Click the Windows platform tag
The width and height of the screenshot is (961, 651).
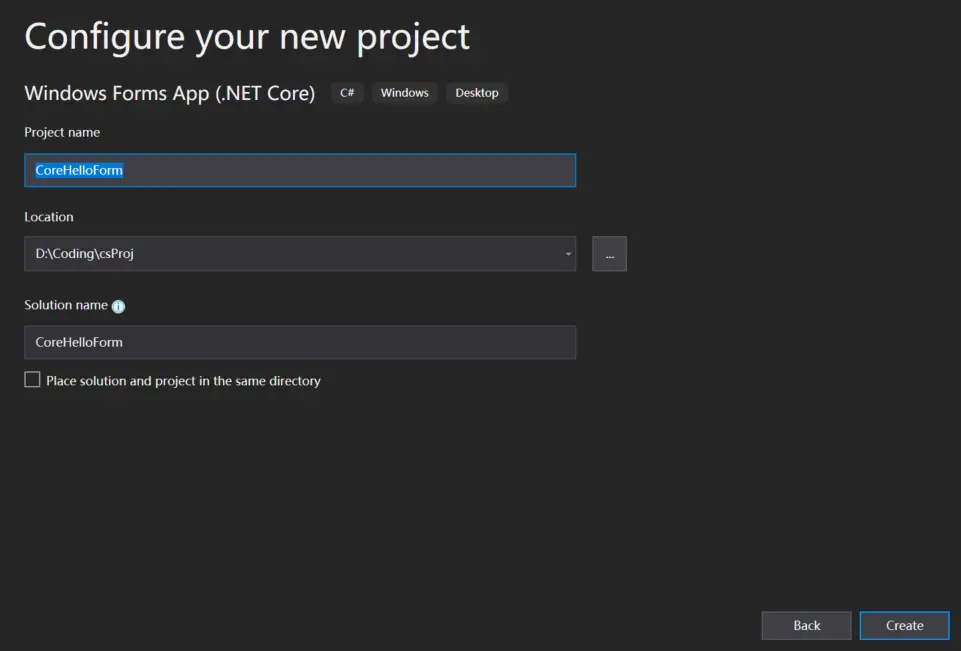(x=405, y=93)
